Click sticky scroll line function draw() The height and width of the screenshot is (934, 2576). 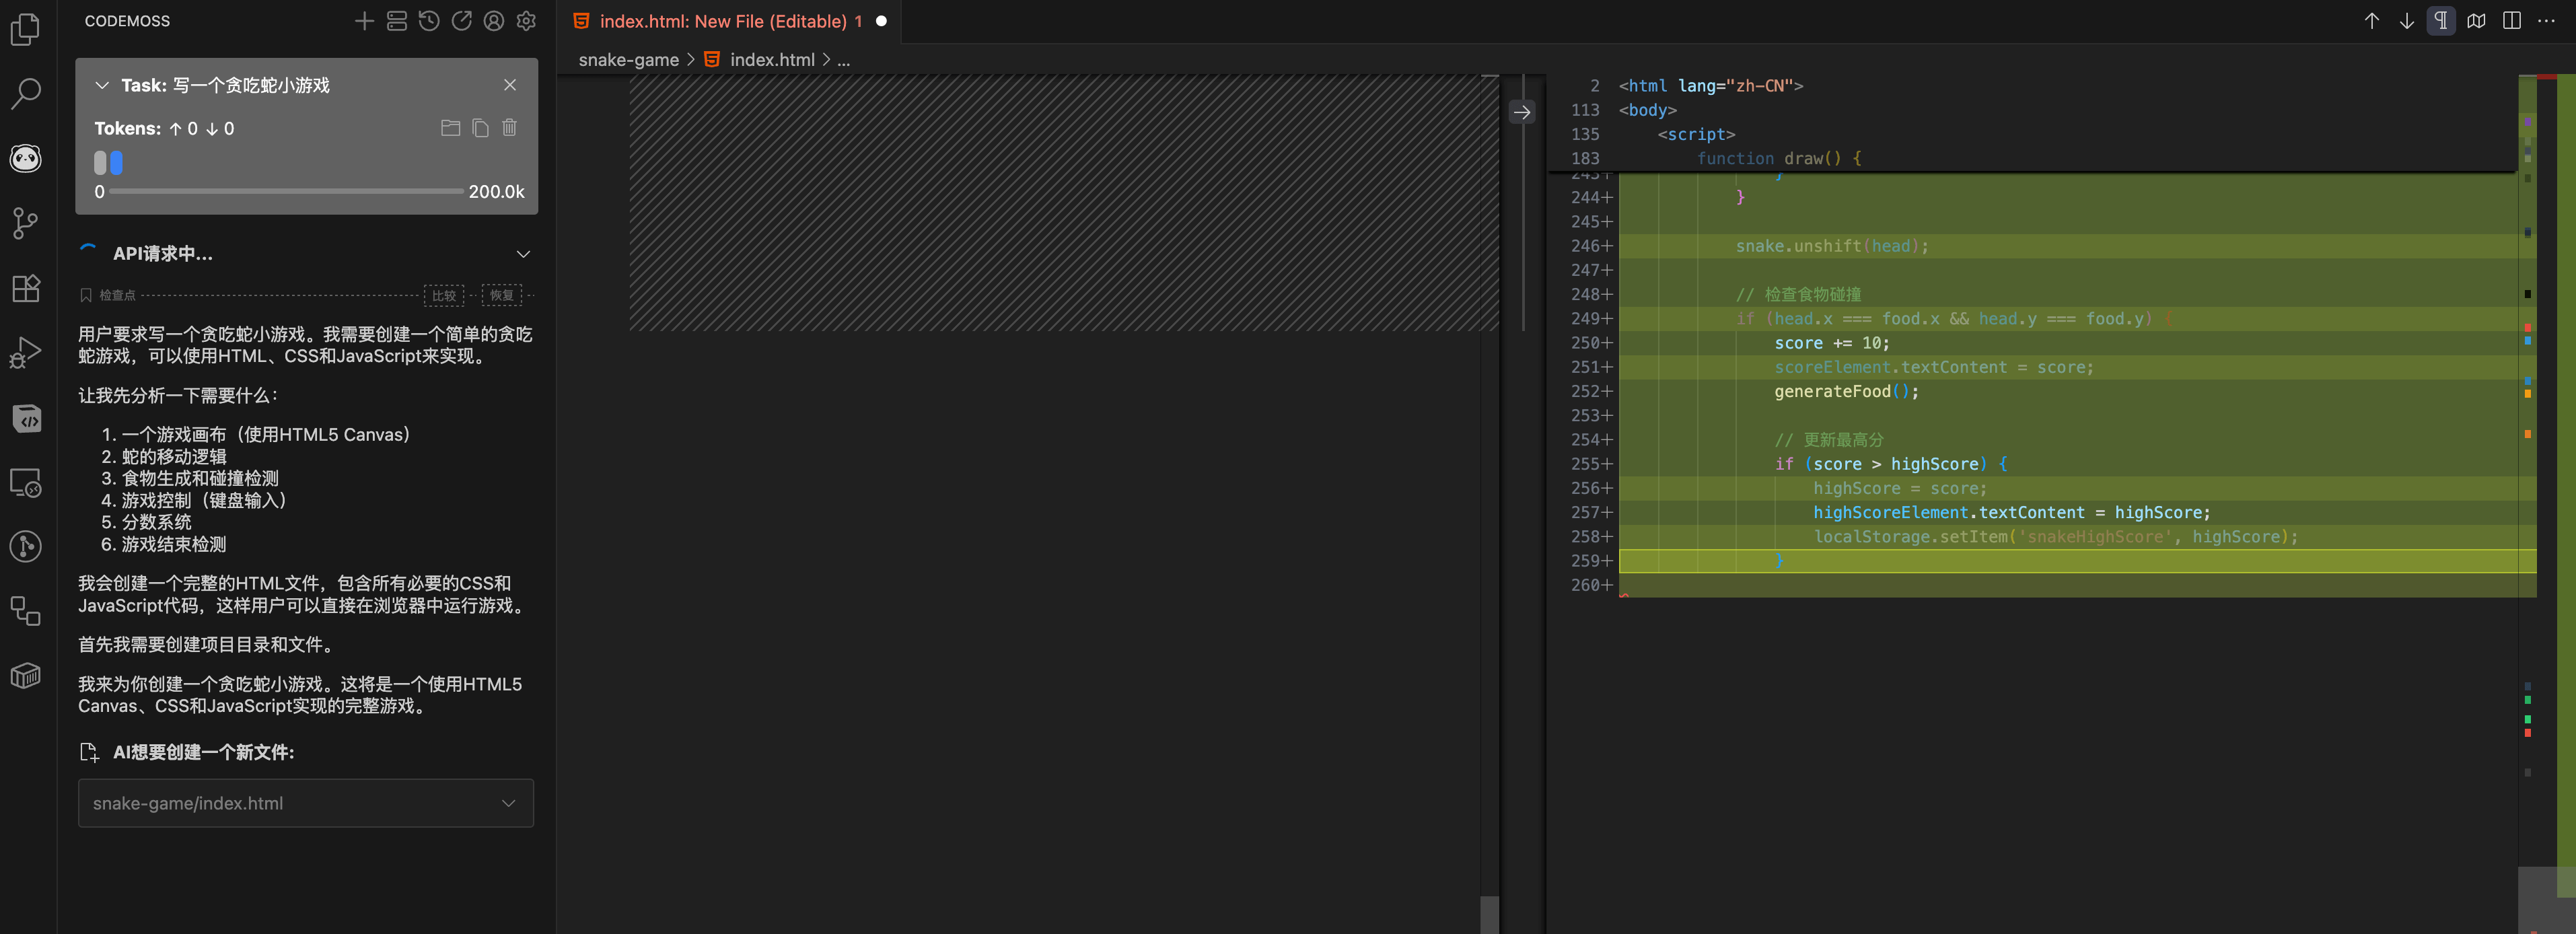point(1779,158)
